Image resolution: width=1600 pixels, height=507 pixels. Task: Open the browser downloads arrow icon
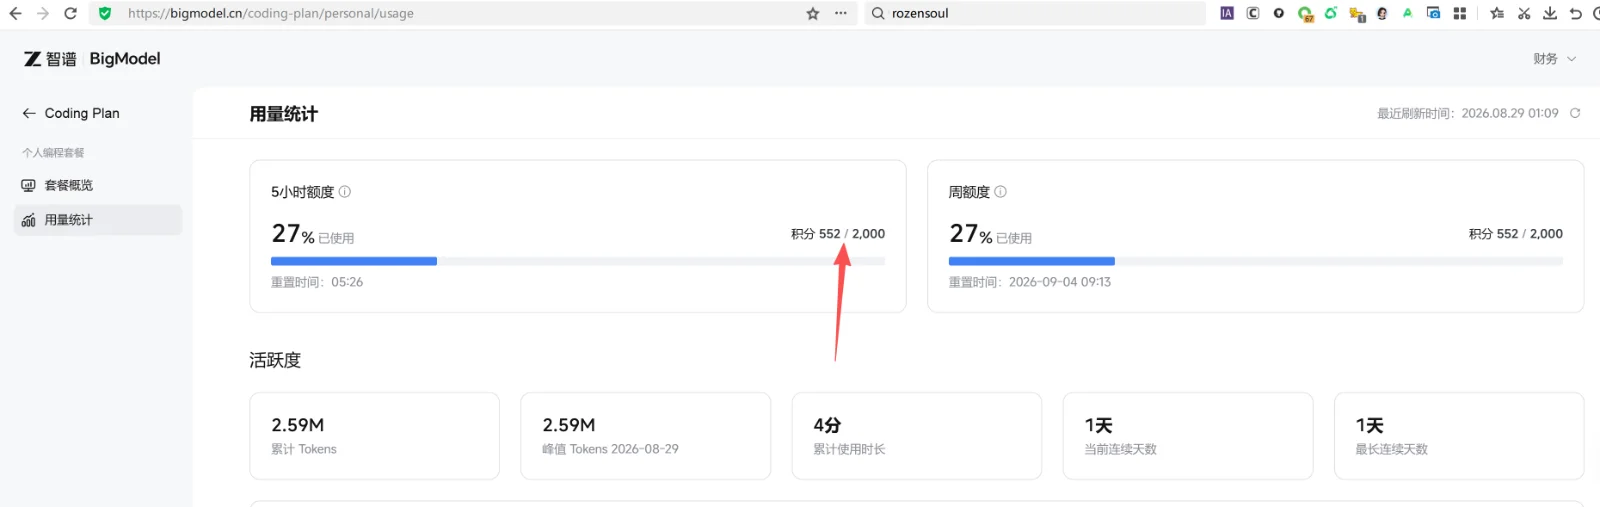pyautogui.click(x=1550, y=13)
